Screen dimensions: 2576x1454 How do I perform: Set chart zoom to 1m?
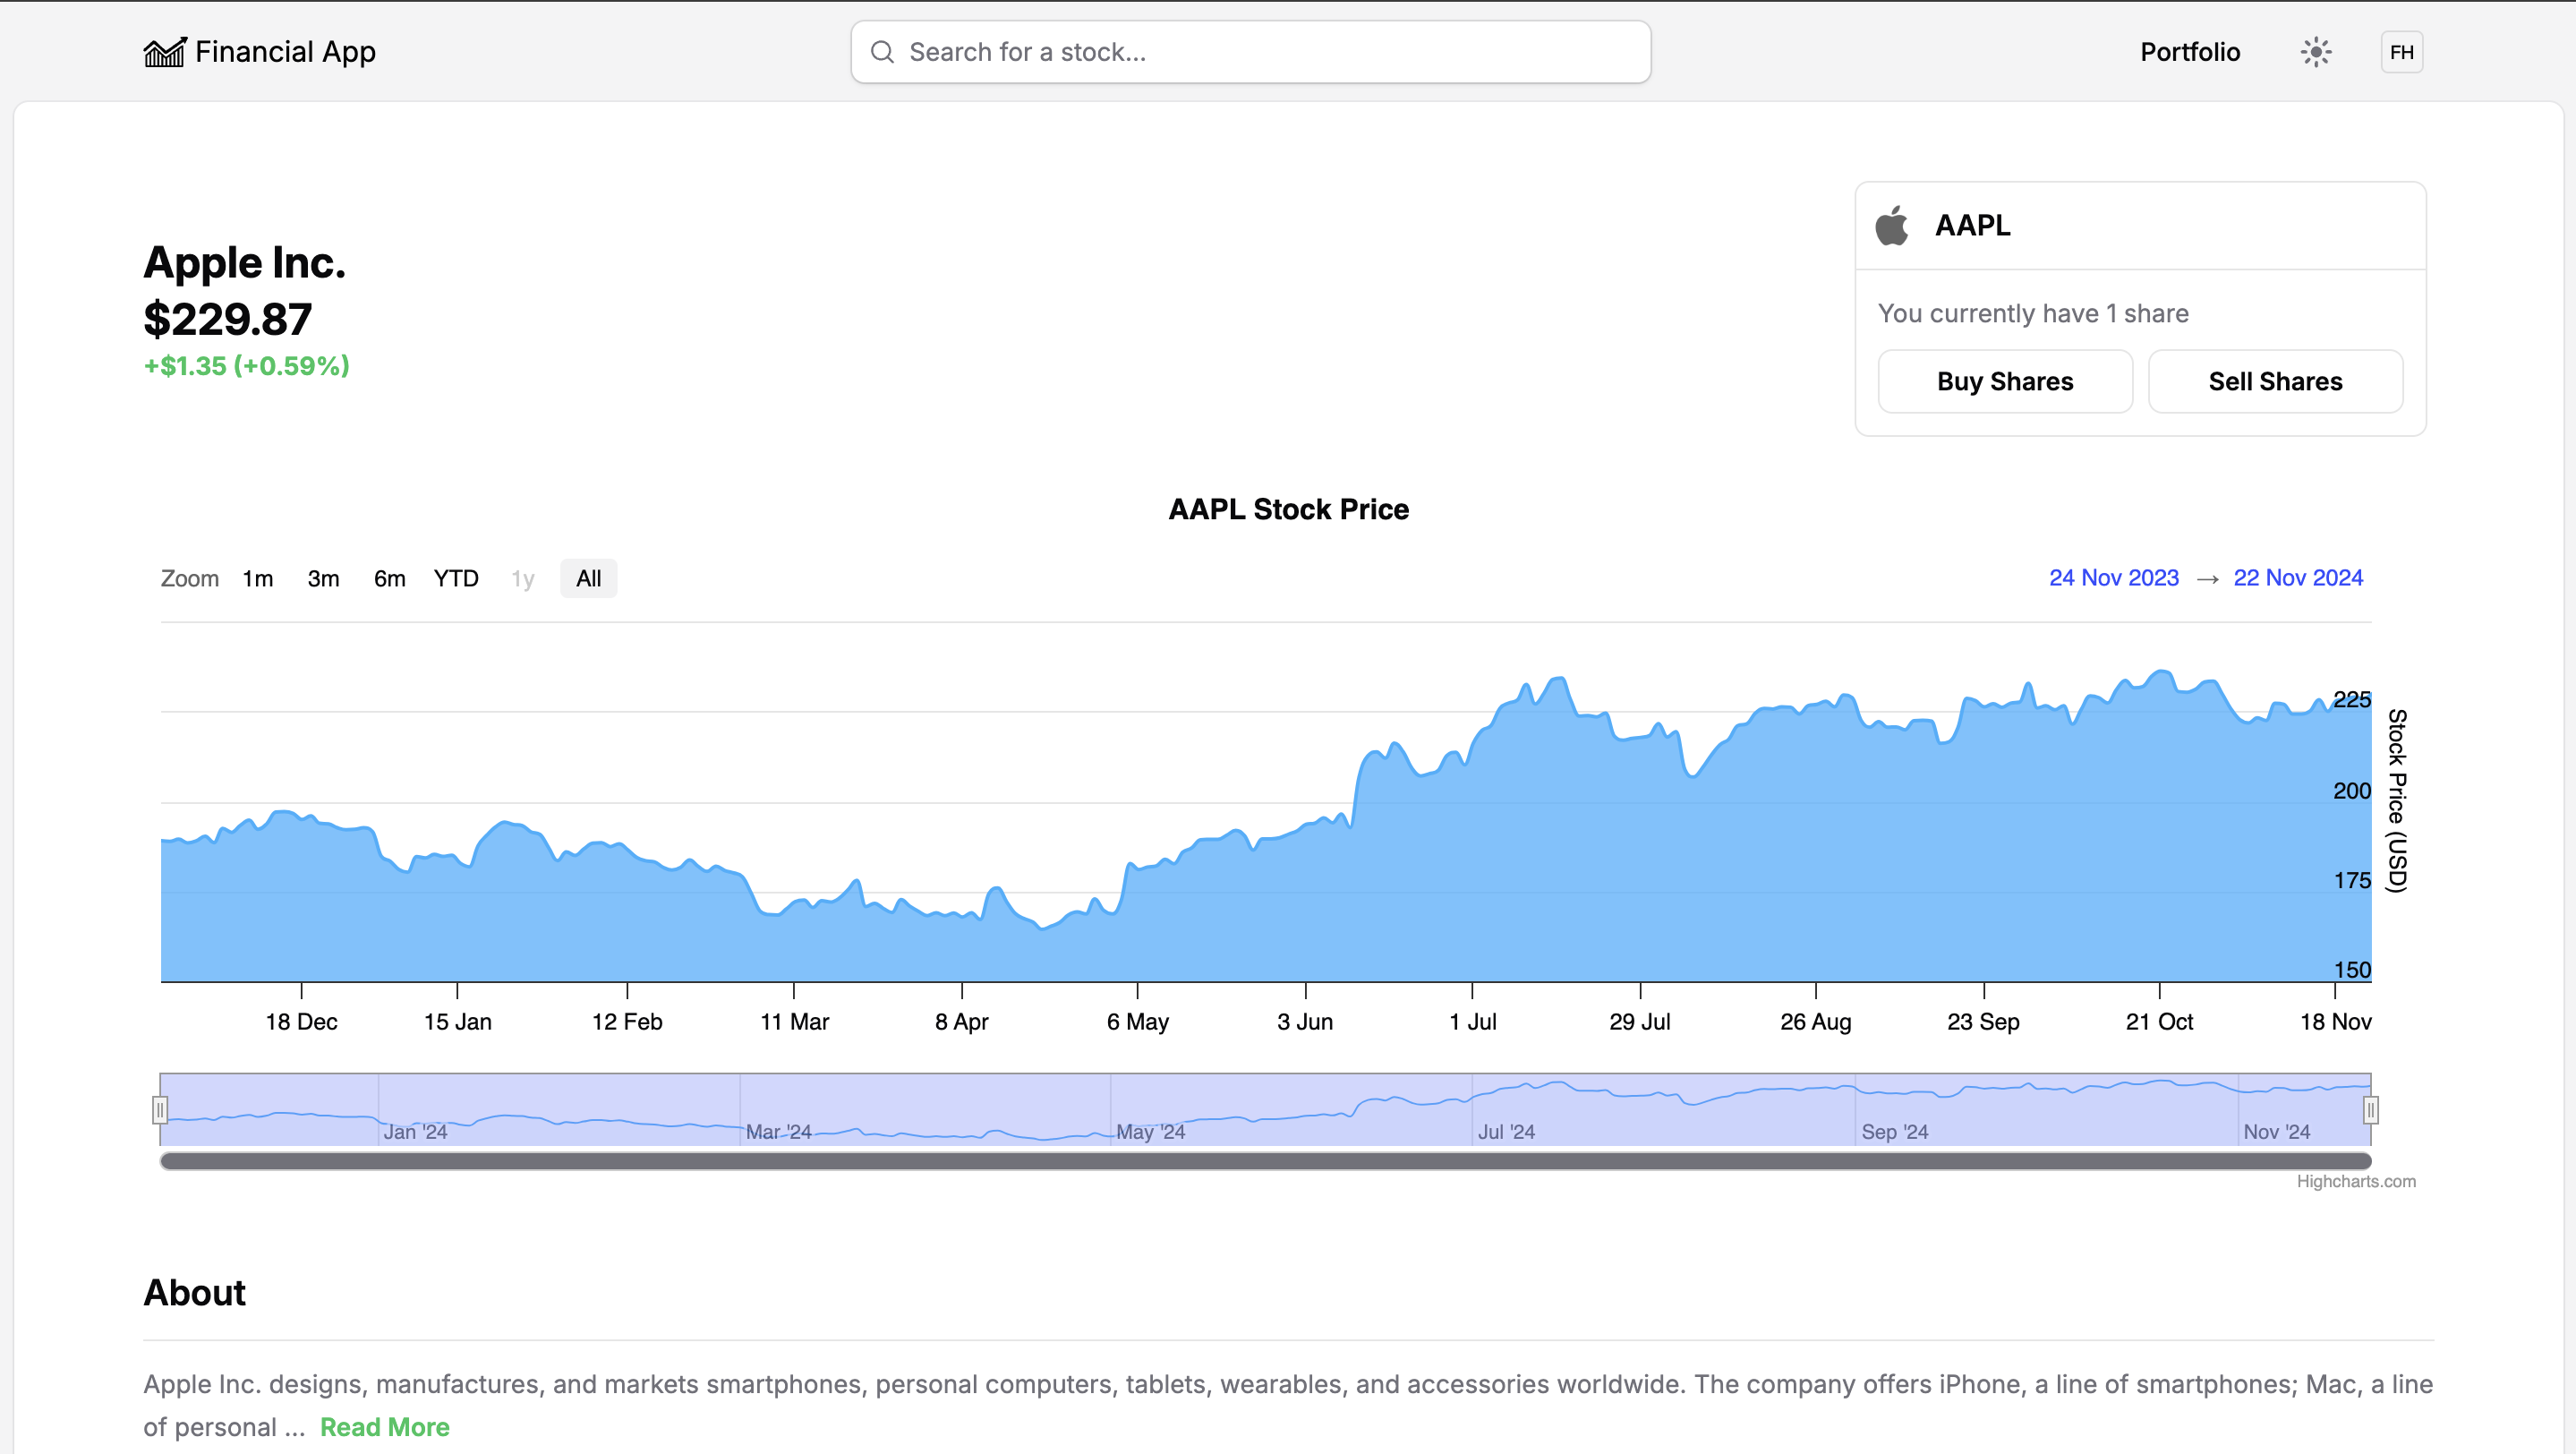pyautogui.click(x=258, y=578)
